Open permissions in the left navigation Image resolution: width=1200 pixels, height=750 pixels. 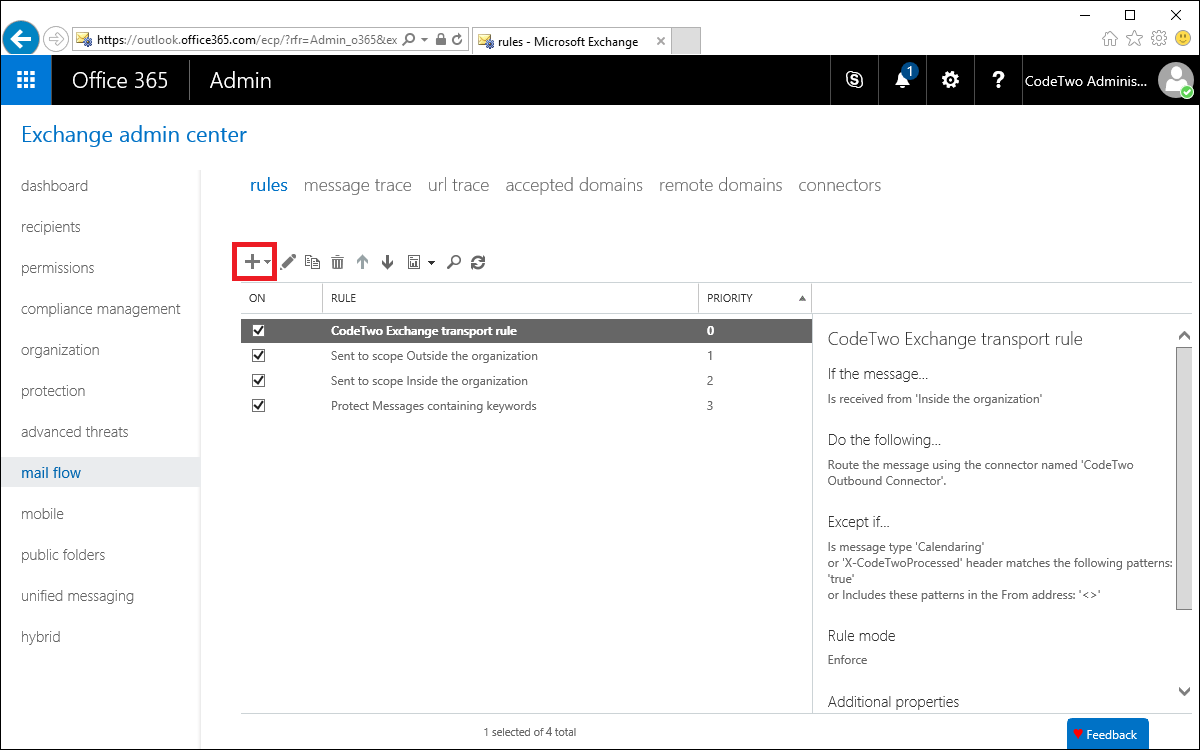58,268
